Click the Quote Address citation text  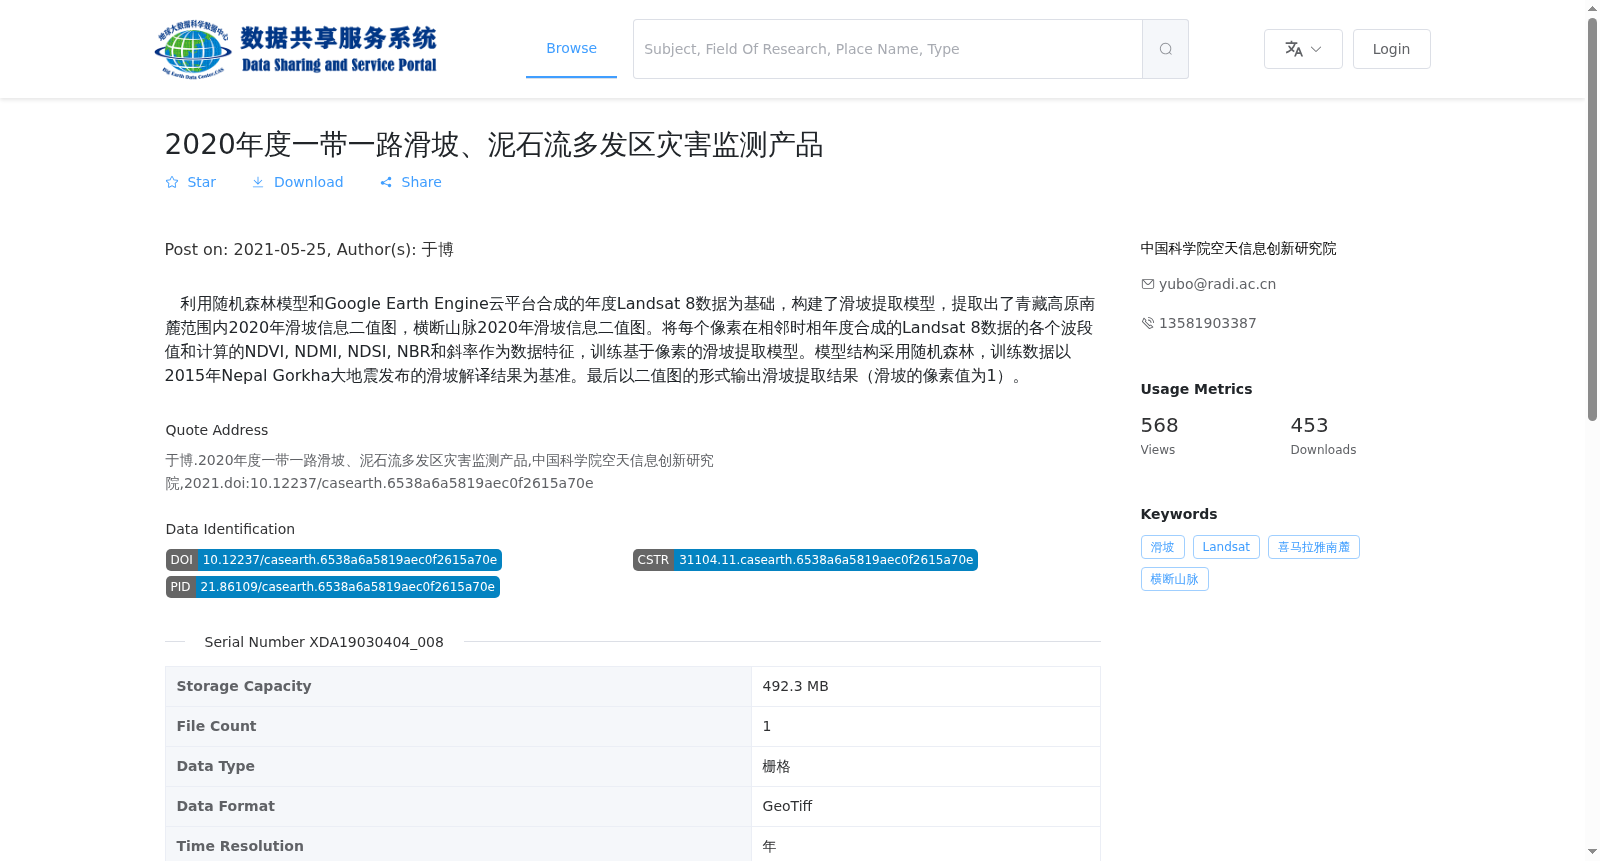(440, 472)
